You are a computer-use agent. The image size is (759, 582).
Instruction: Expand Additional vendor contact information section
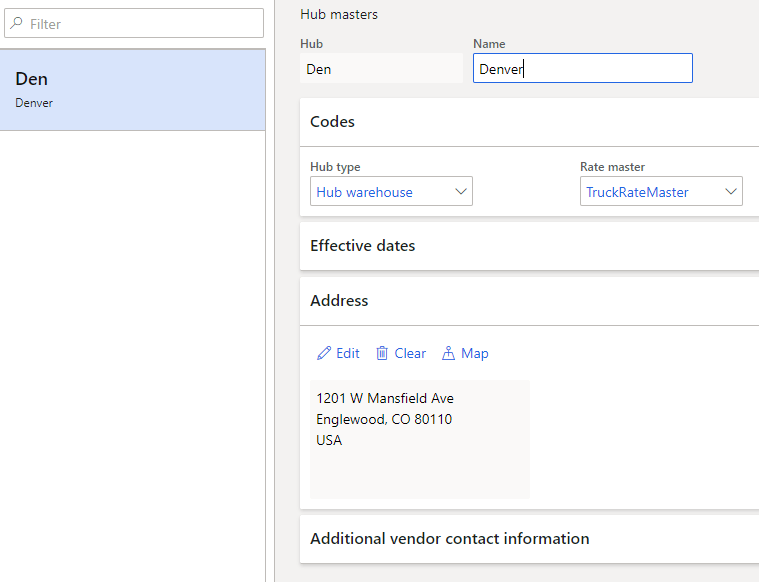click(529, 539)
